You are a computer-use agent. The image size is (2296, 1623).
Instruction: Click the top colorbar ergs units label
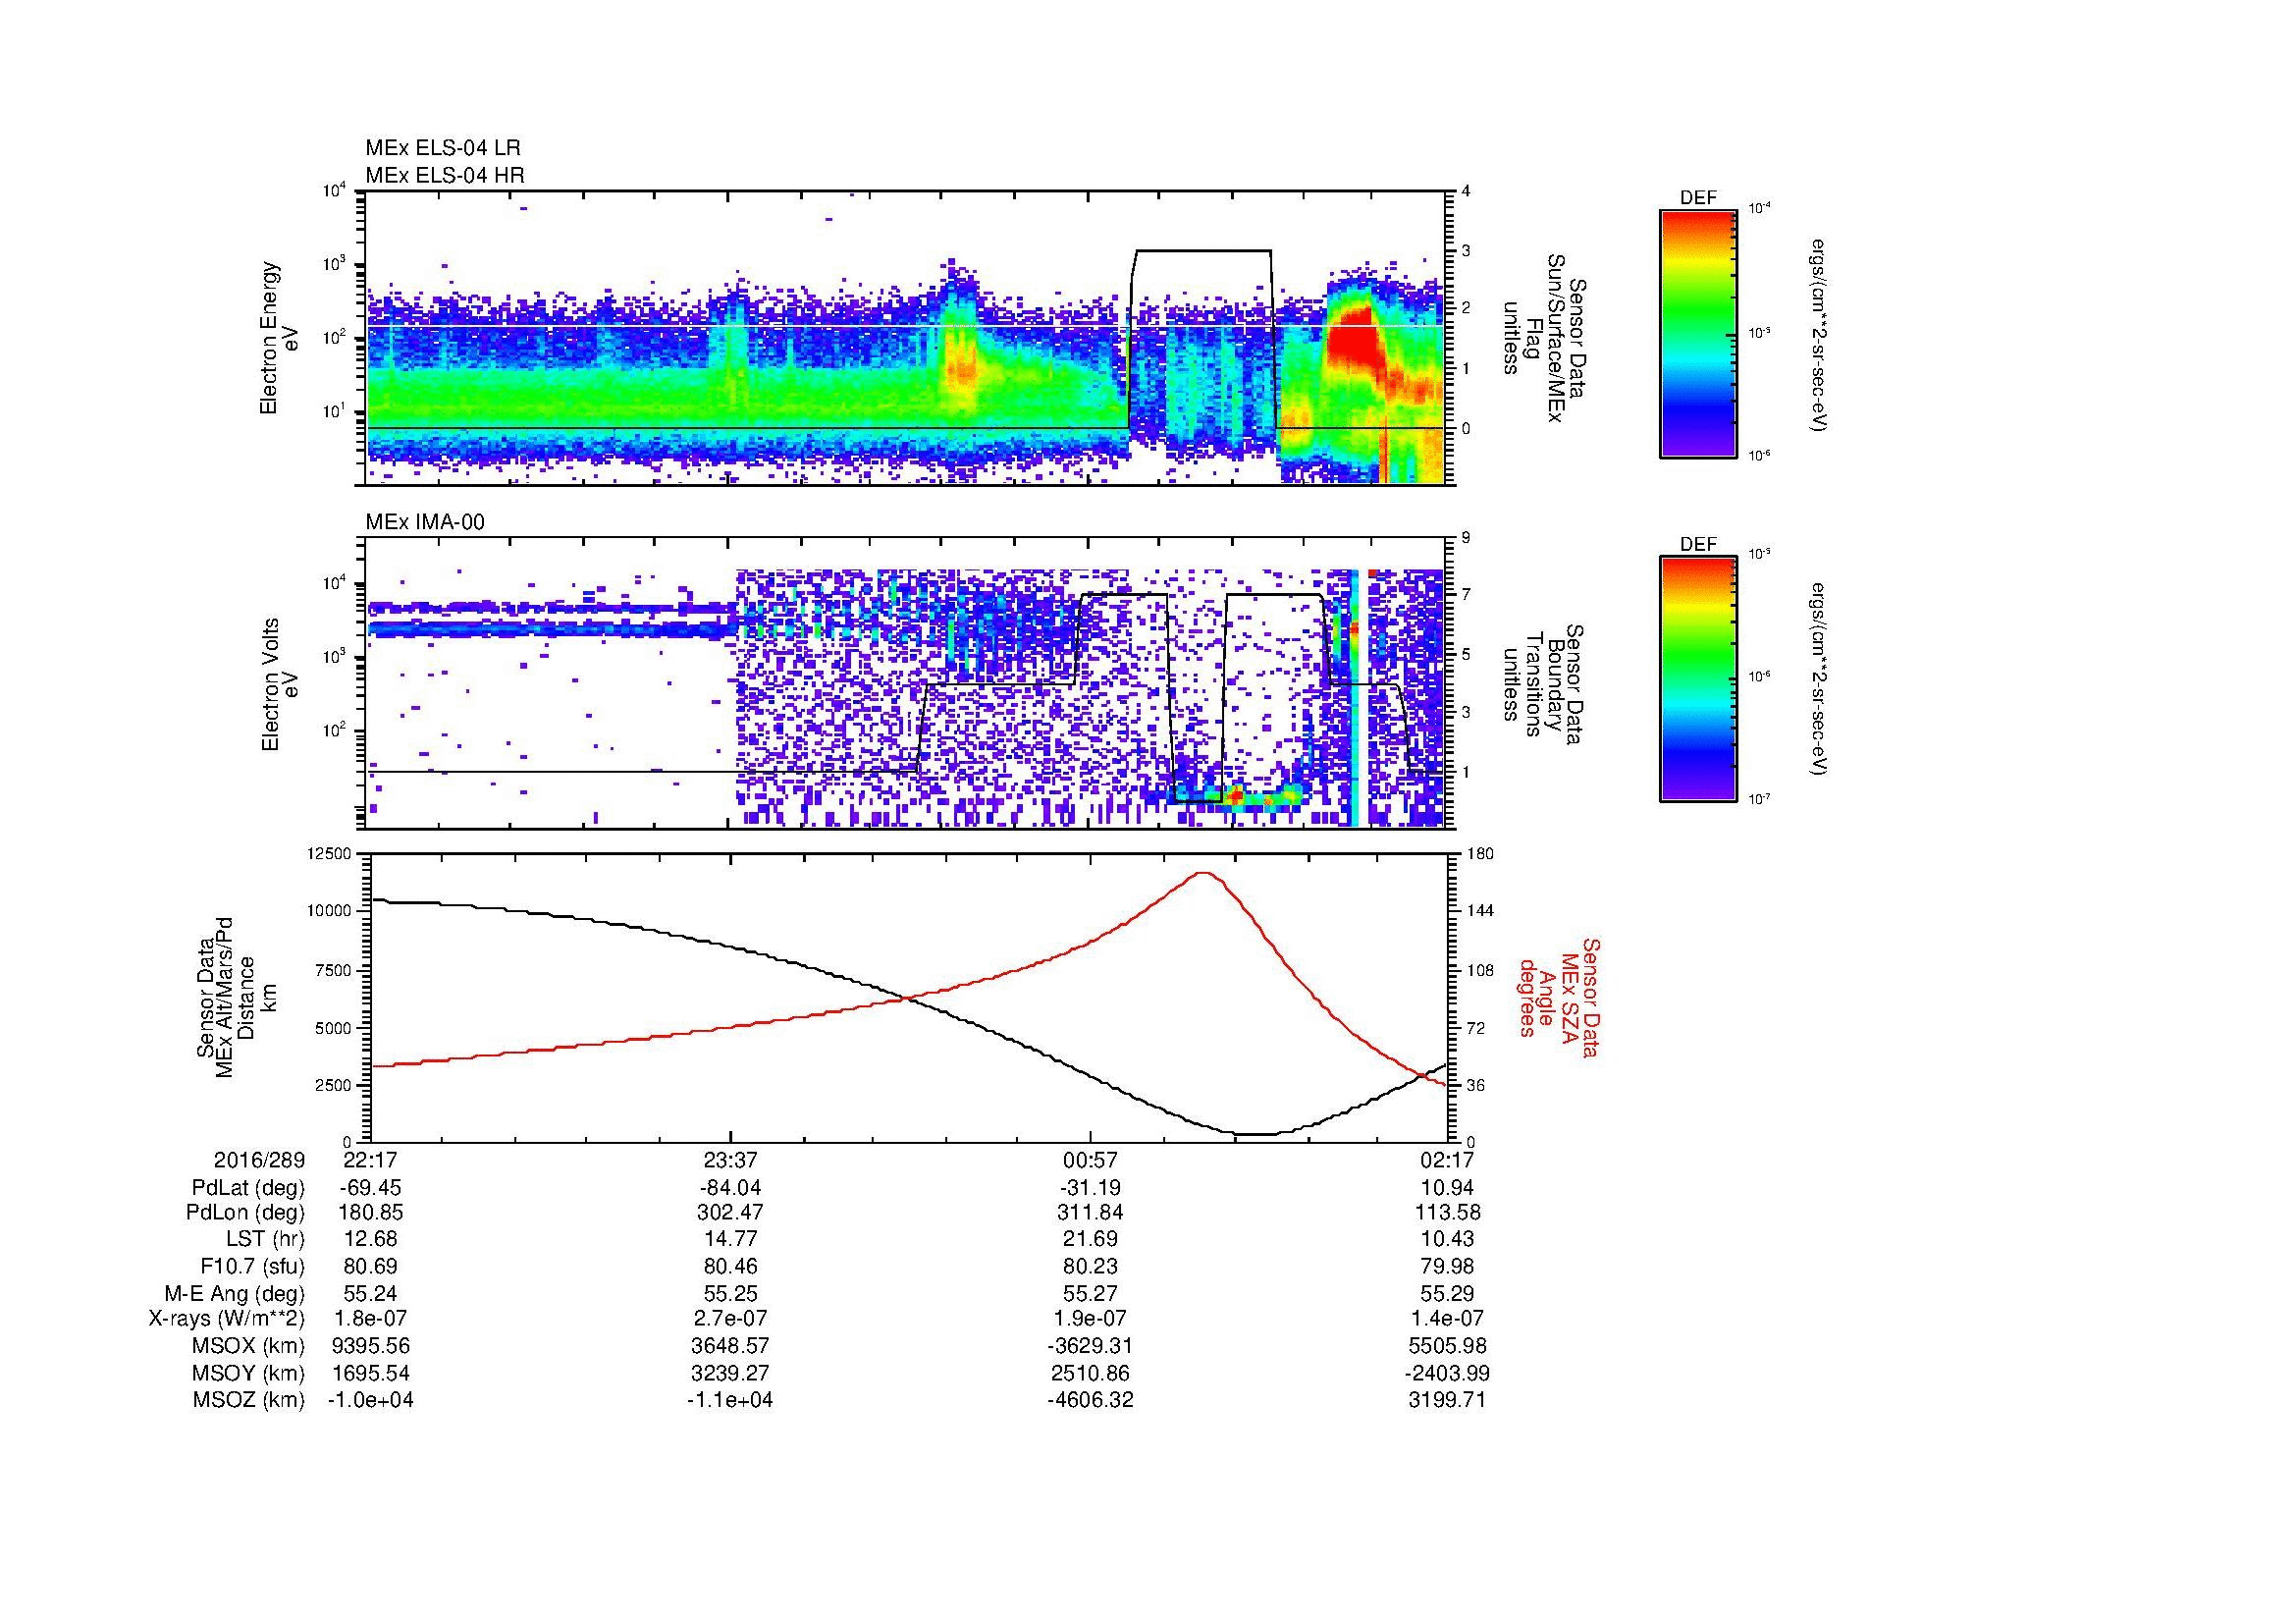(x=1820, y=334)
